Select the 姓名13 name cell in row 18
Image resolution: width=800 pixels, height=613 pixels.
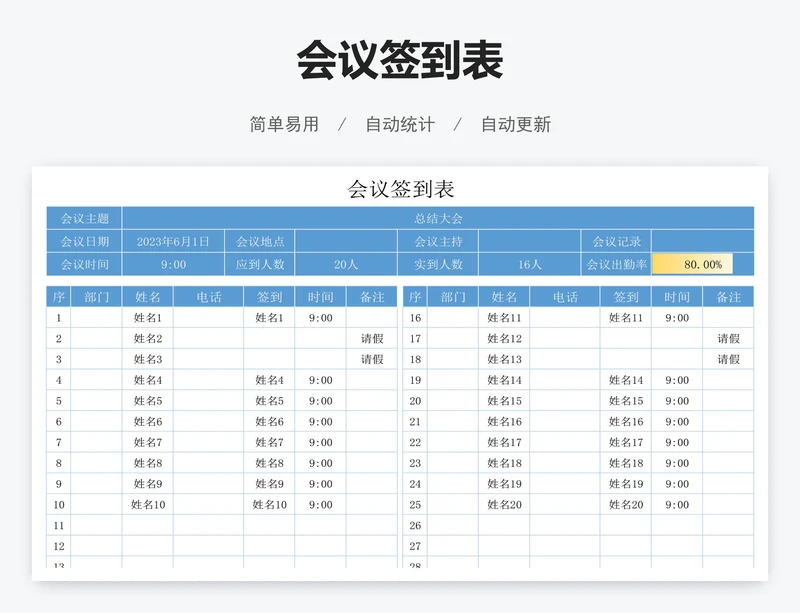(x=504, y=359)
